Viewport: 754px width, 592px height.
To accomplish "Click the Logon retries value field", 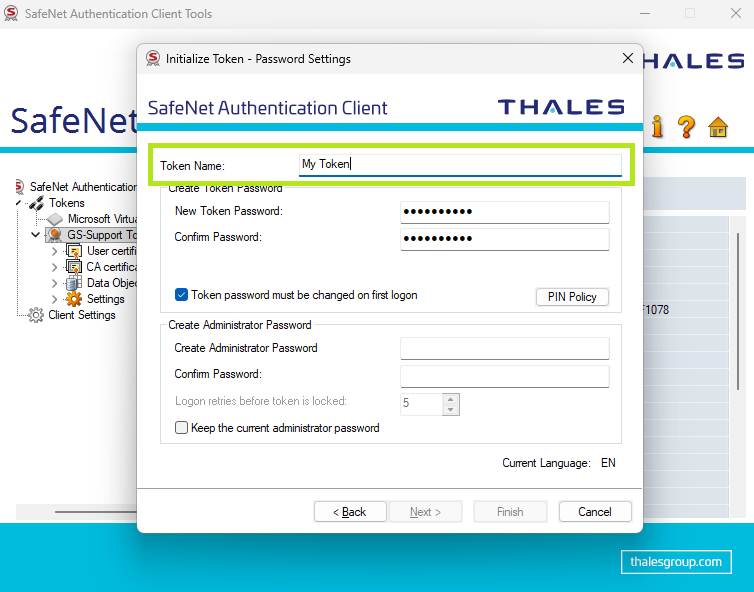I will [x=421, y=403].
